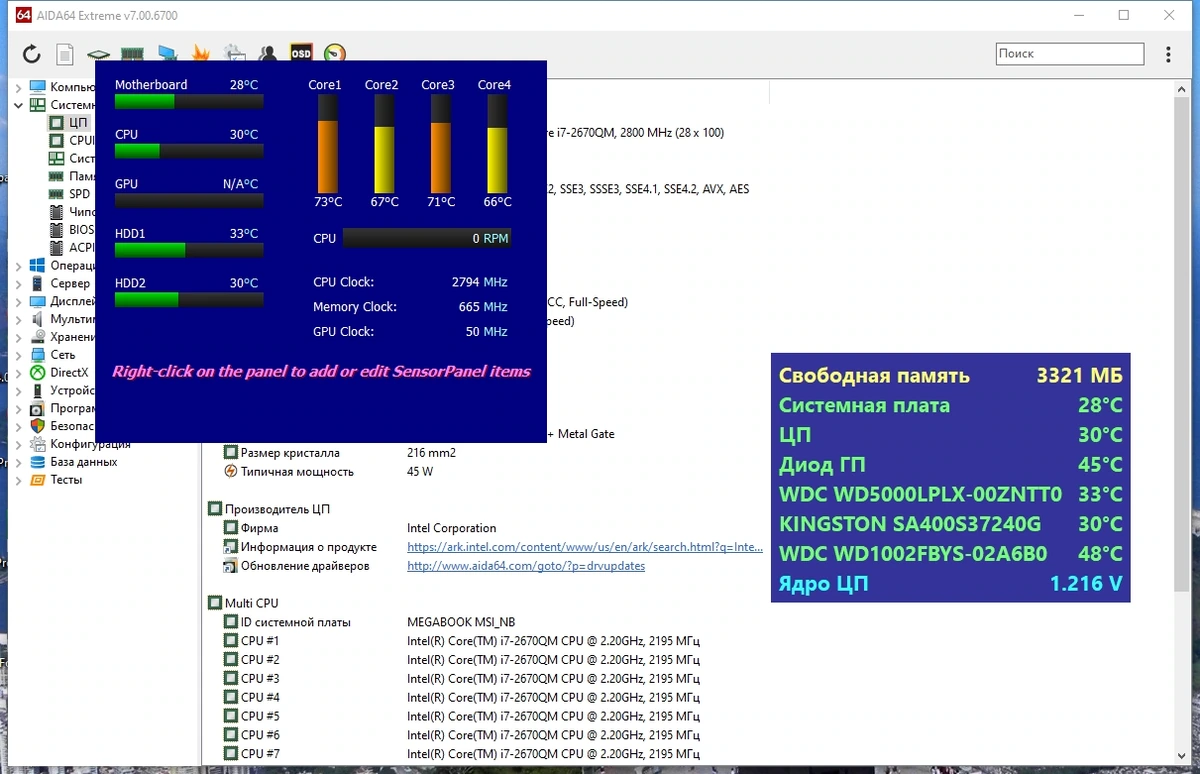Screen dimensions: 1200x774
Task: Click the Core1 vertical temperature bar
Action: click(328, 146)
